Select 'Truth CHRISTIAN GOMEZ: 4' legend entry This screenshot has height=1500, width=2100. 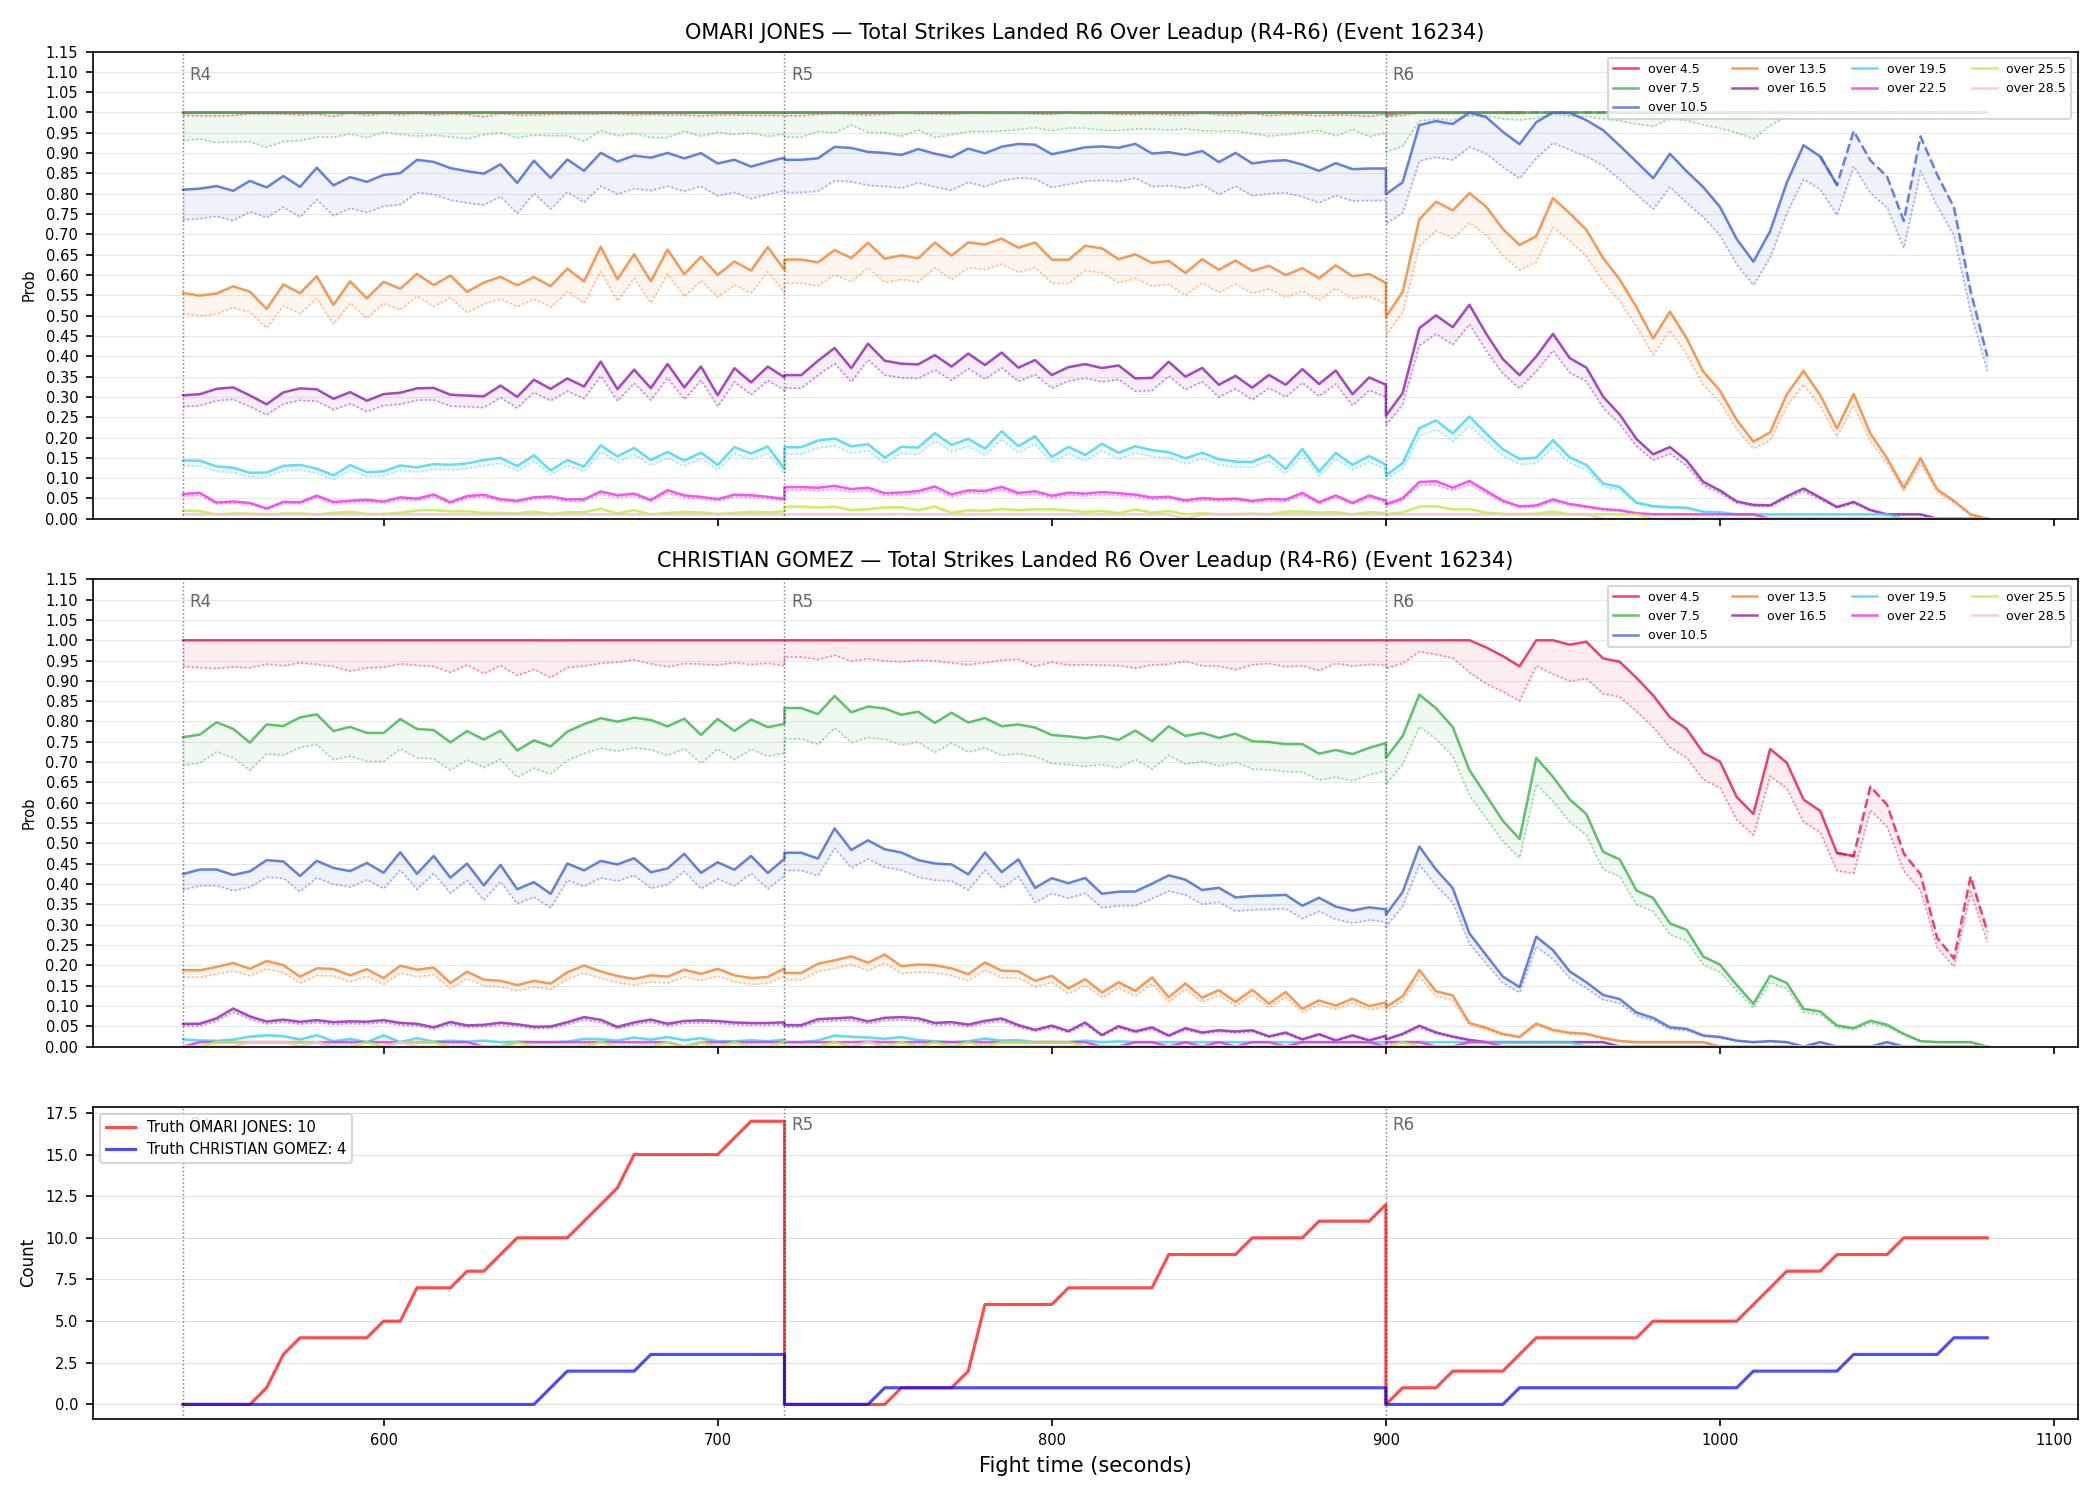246,1149
